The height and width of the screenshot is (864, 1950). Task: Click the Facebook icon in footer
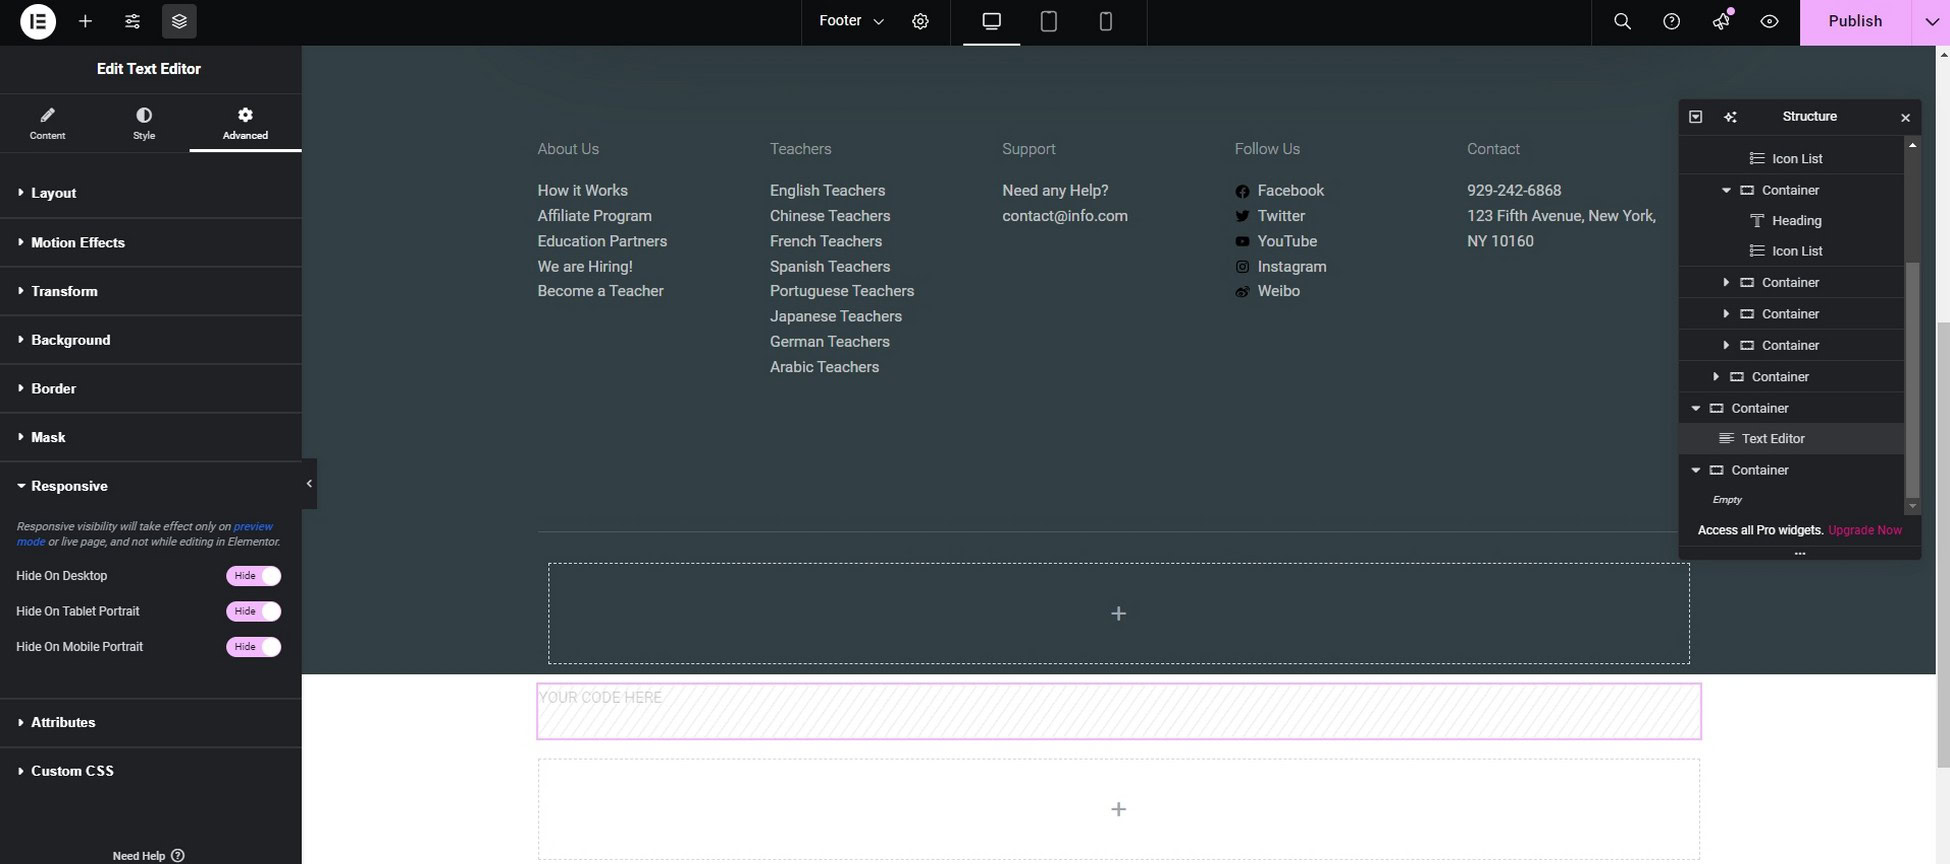[x=1242, y=191]
